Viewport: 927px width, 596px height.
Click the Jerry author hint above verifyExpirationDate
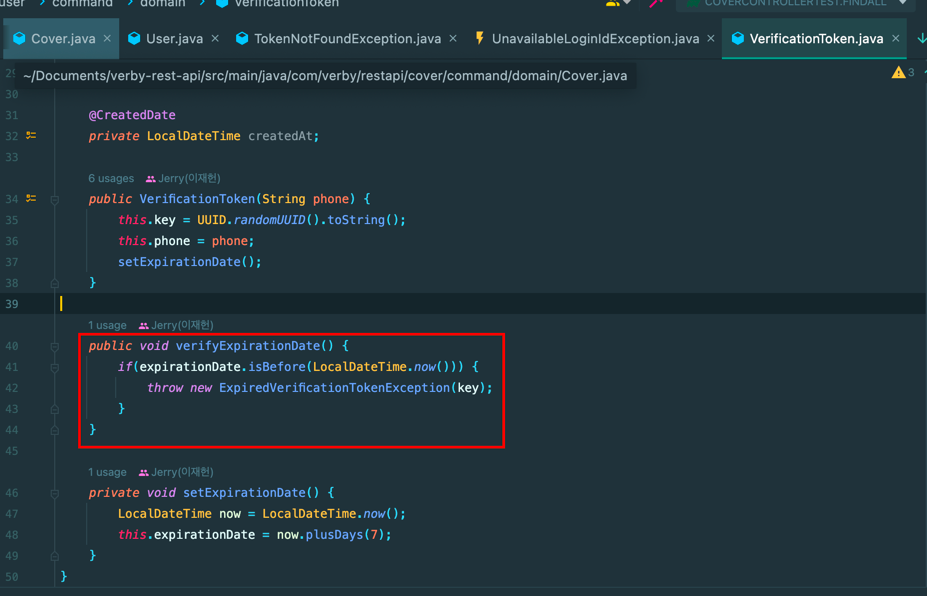pos(176,325)
